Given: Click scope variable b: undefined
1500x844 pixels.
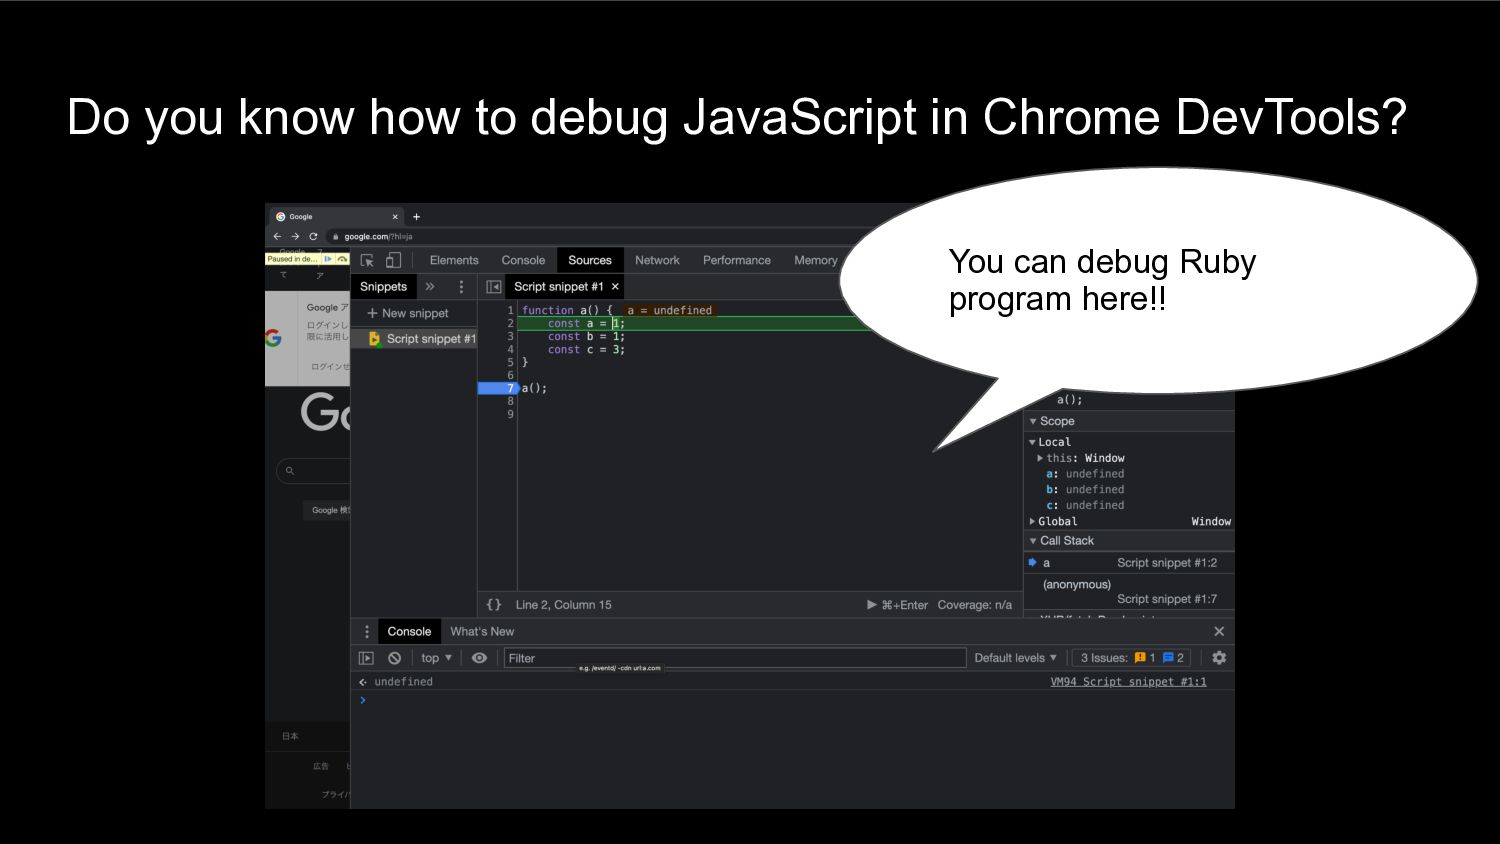Looking at the screenshot, I should coord(1085,490).
